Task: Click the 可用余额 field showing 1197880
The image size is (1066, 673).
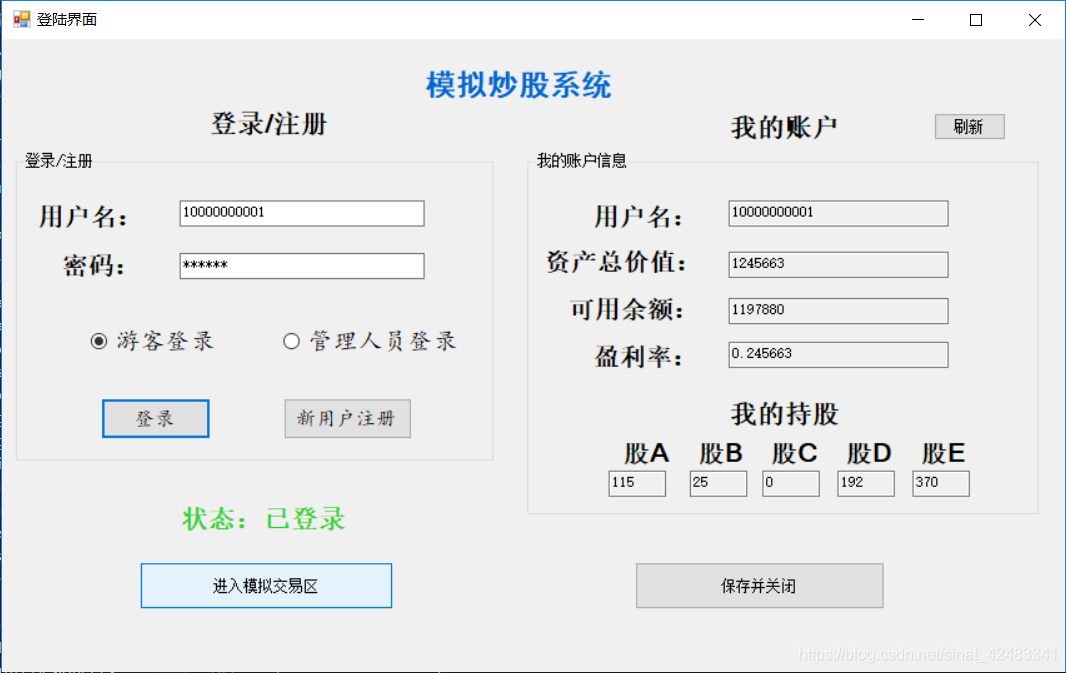Action: coord(837,310)
